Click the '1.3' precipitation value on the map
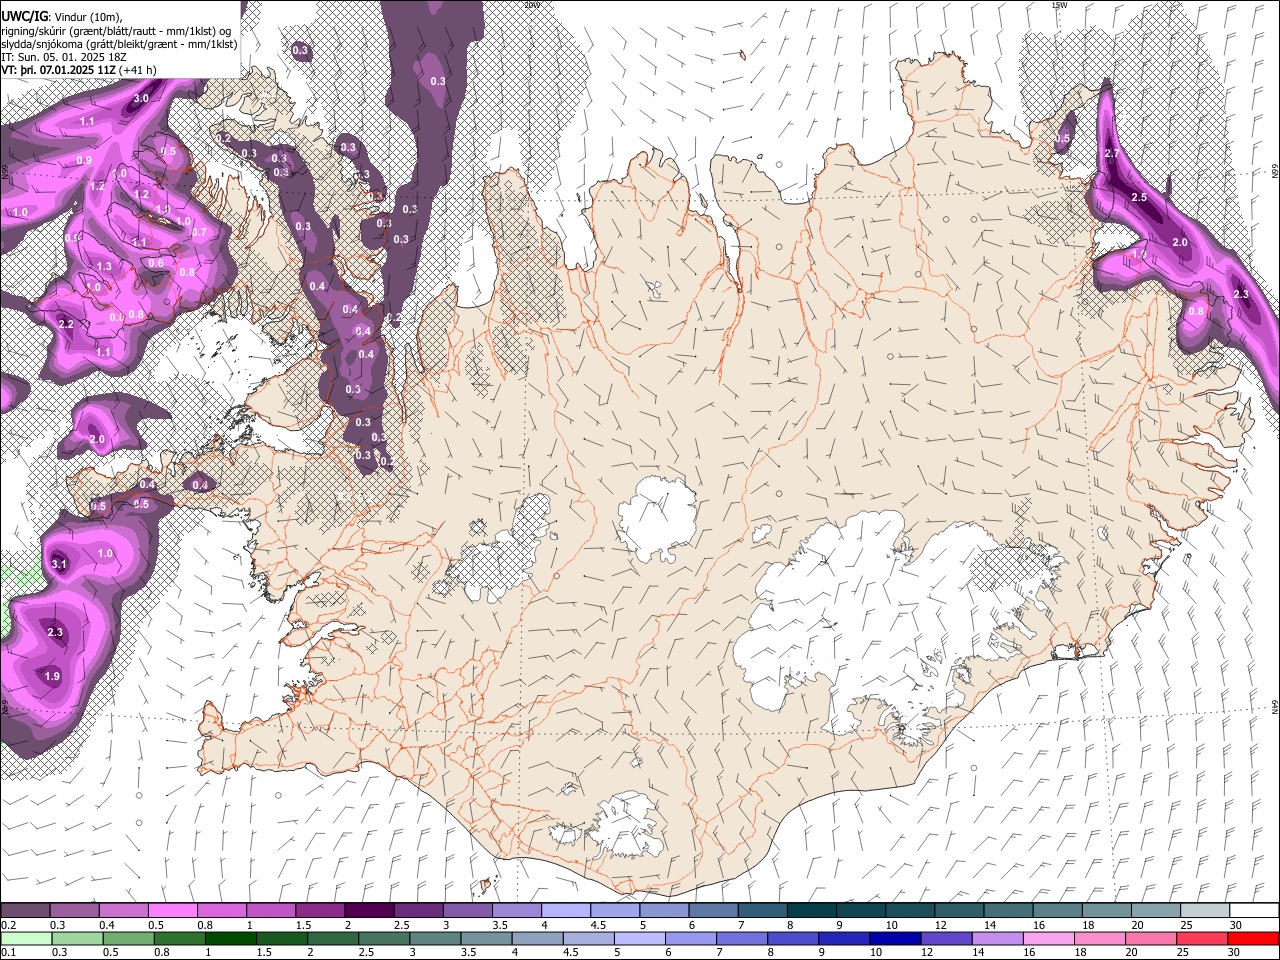The height and width of the screenshot is (960, 1280). [105, 266]
